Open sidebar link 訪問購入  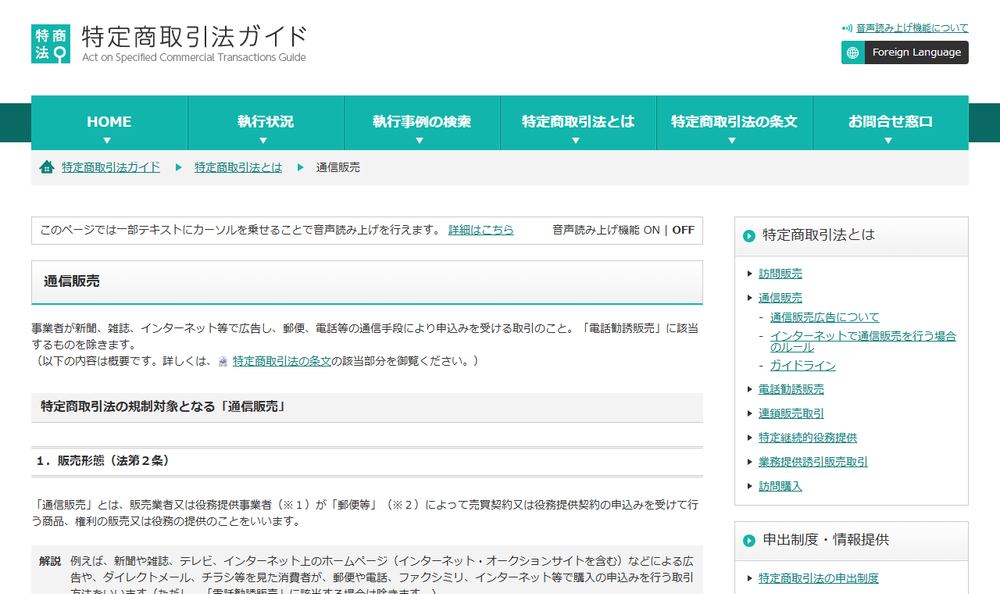780,486
